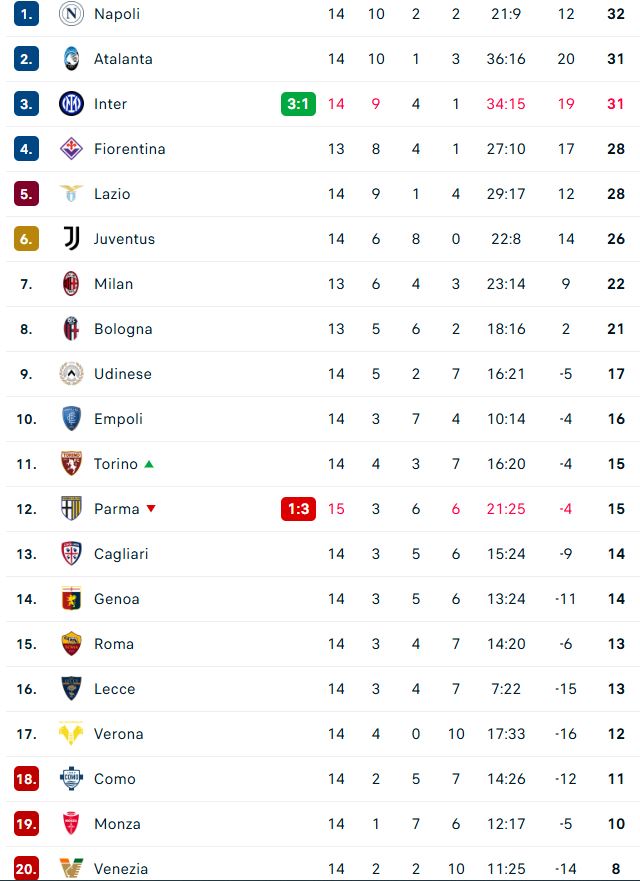Viewport: 640px width, 881px height.
Task: Click the Inter club crest
Action: point(71,104)
